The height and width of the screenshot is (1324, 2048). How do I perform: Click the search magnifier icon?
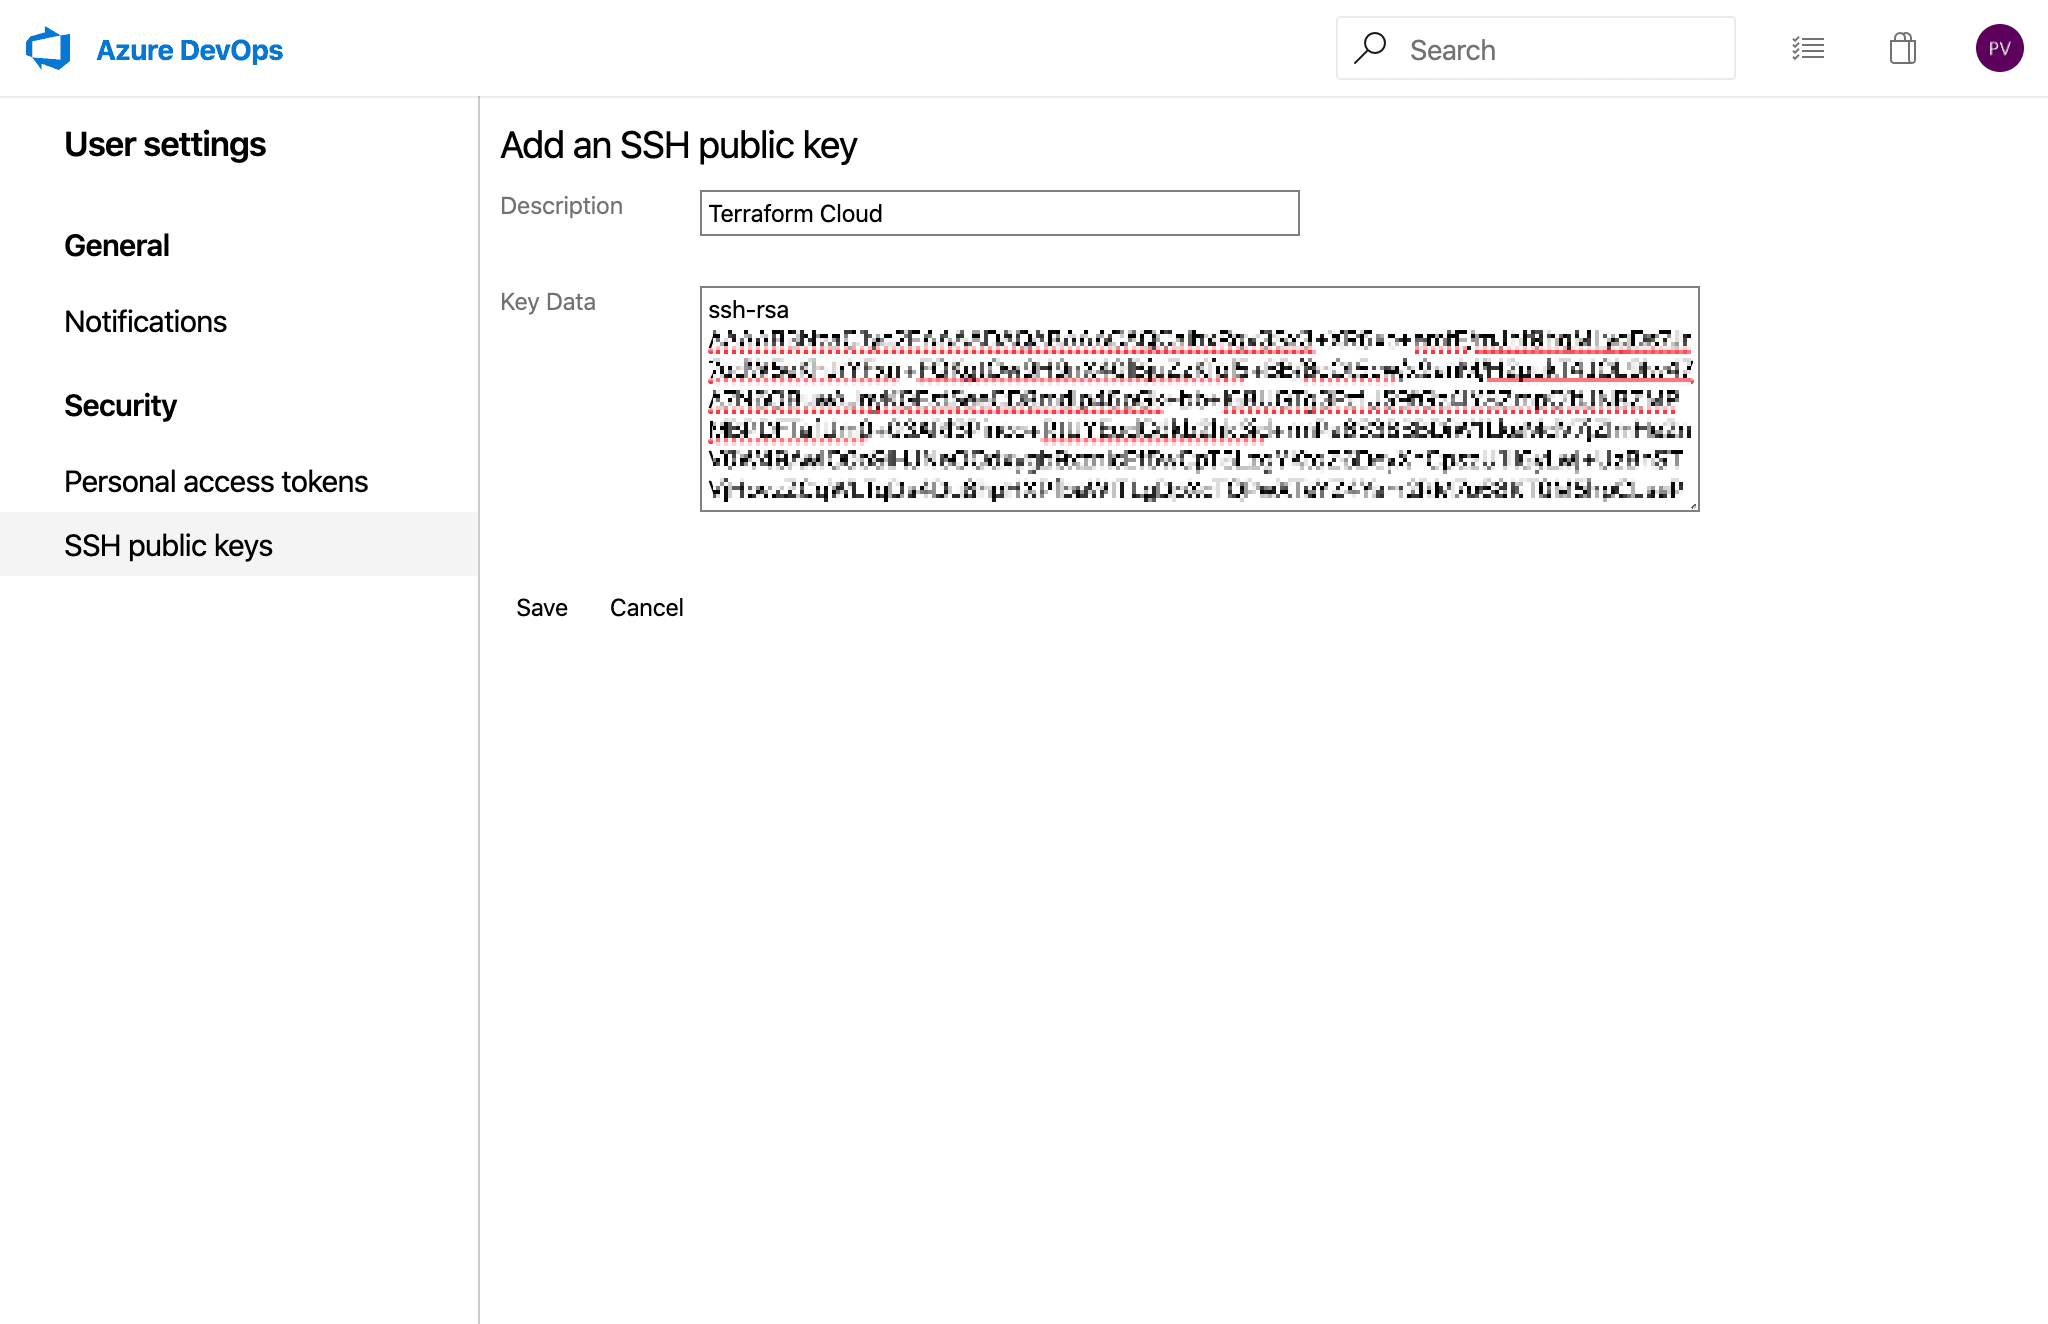[1370, 48]
